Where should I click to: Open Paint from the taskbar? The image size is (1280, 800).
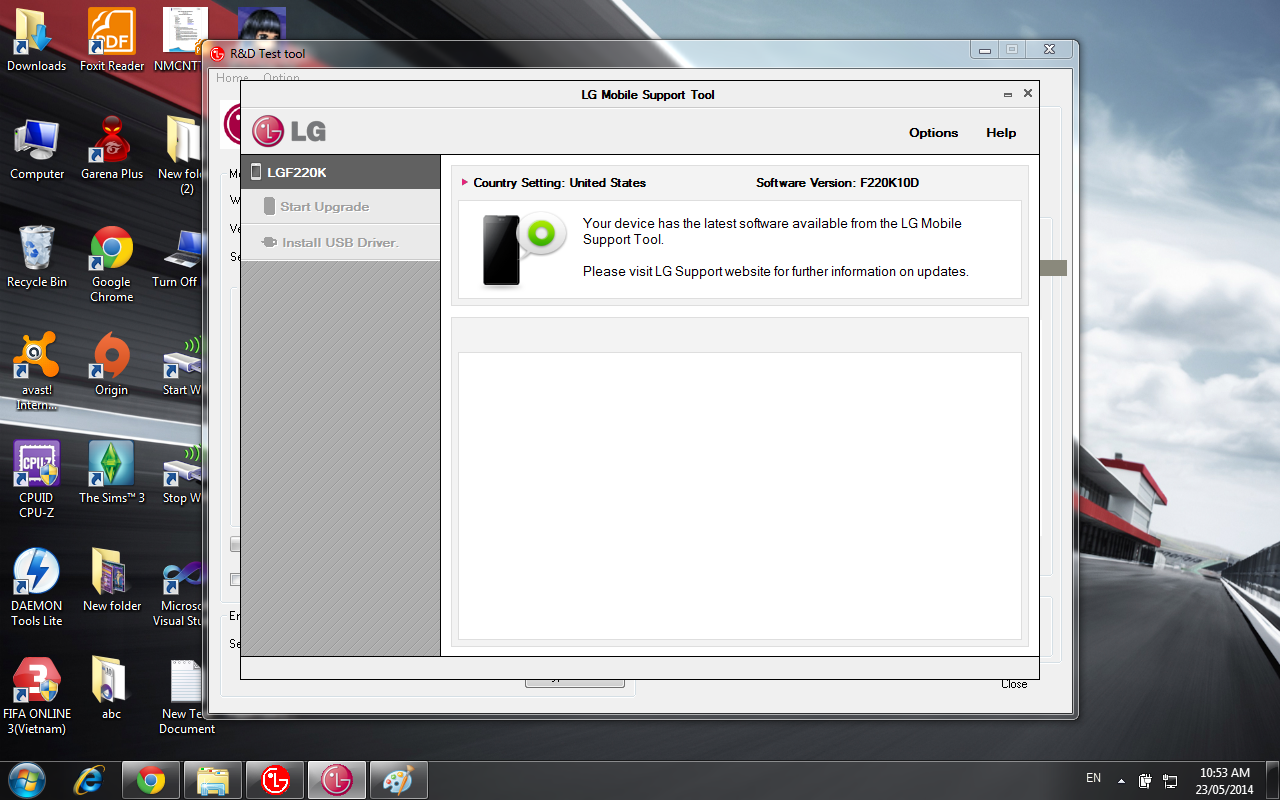coord(399,779)
